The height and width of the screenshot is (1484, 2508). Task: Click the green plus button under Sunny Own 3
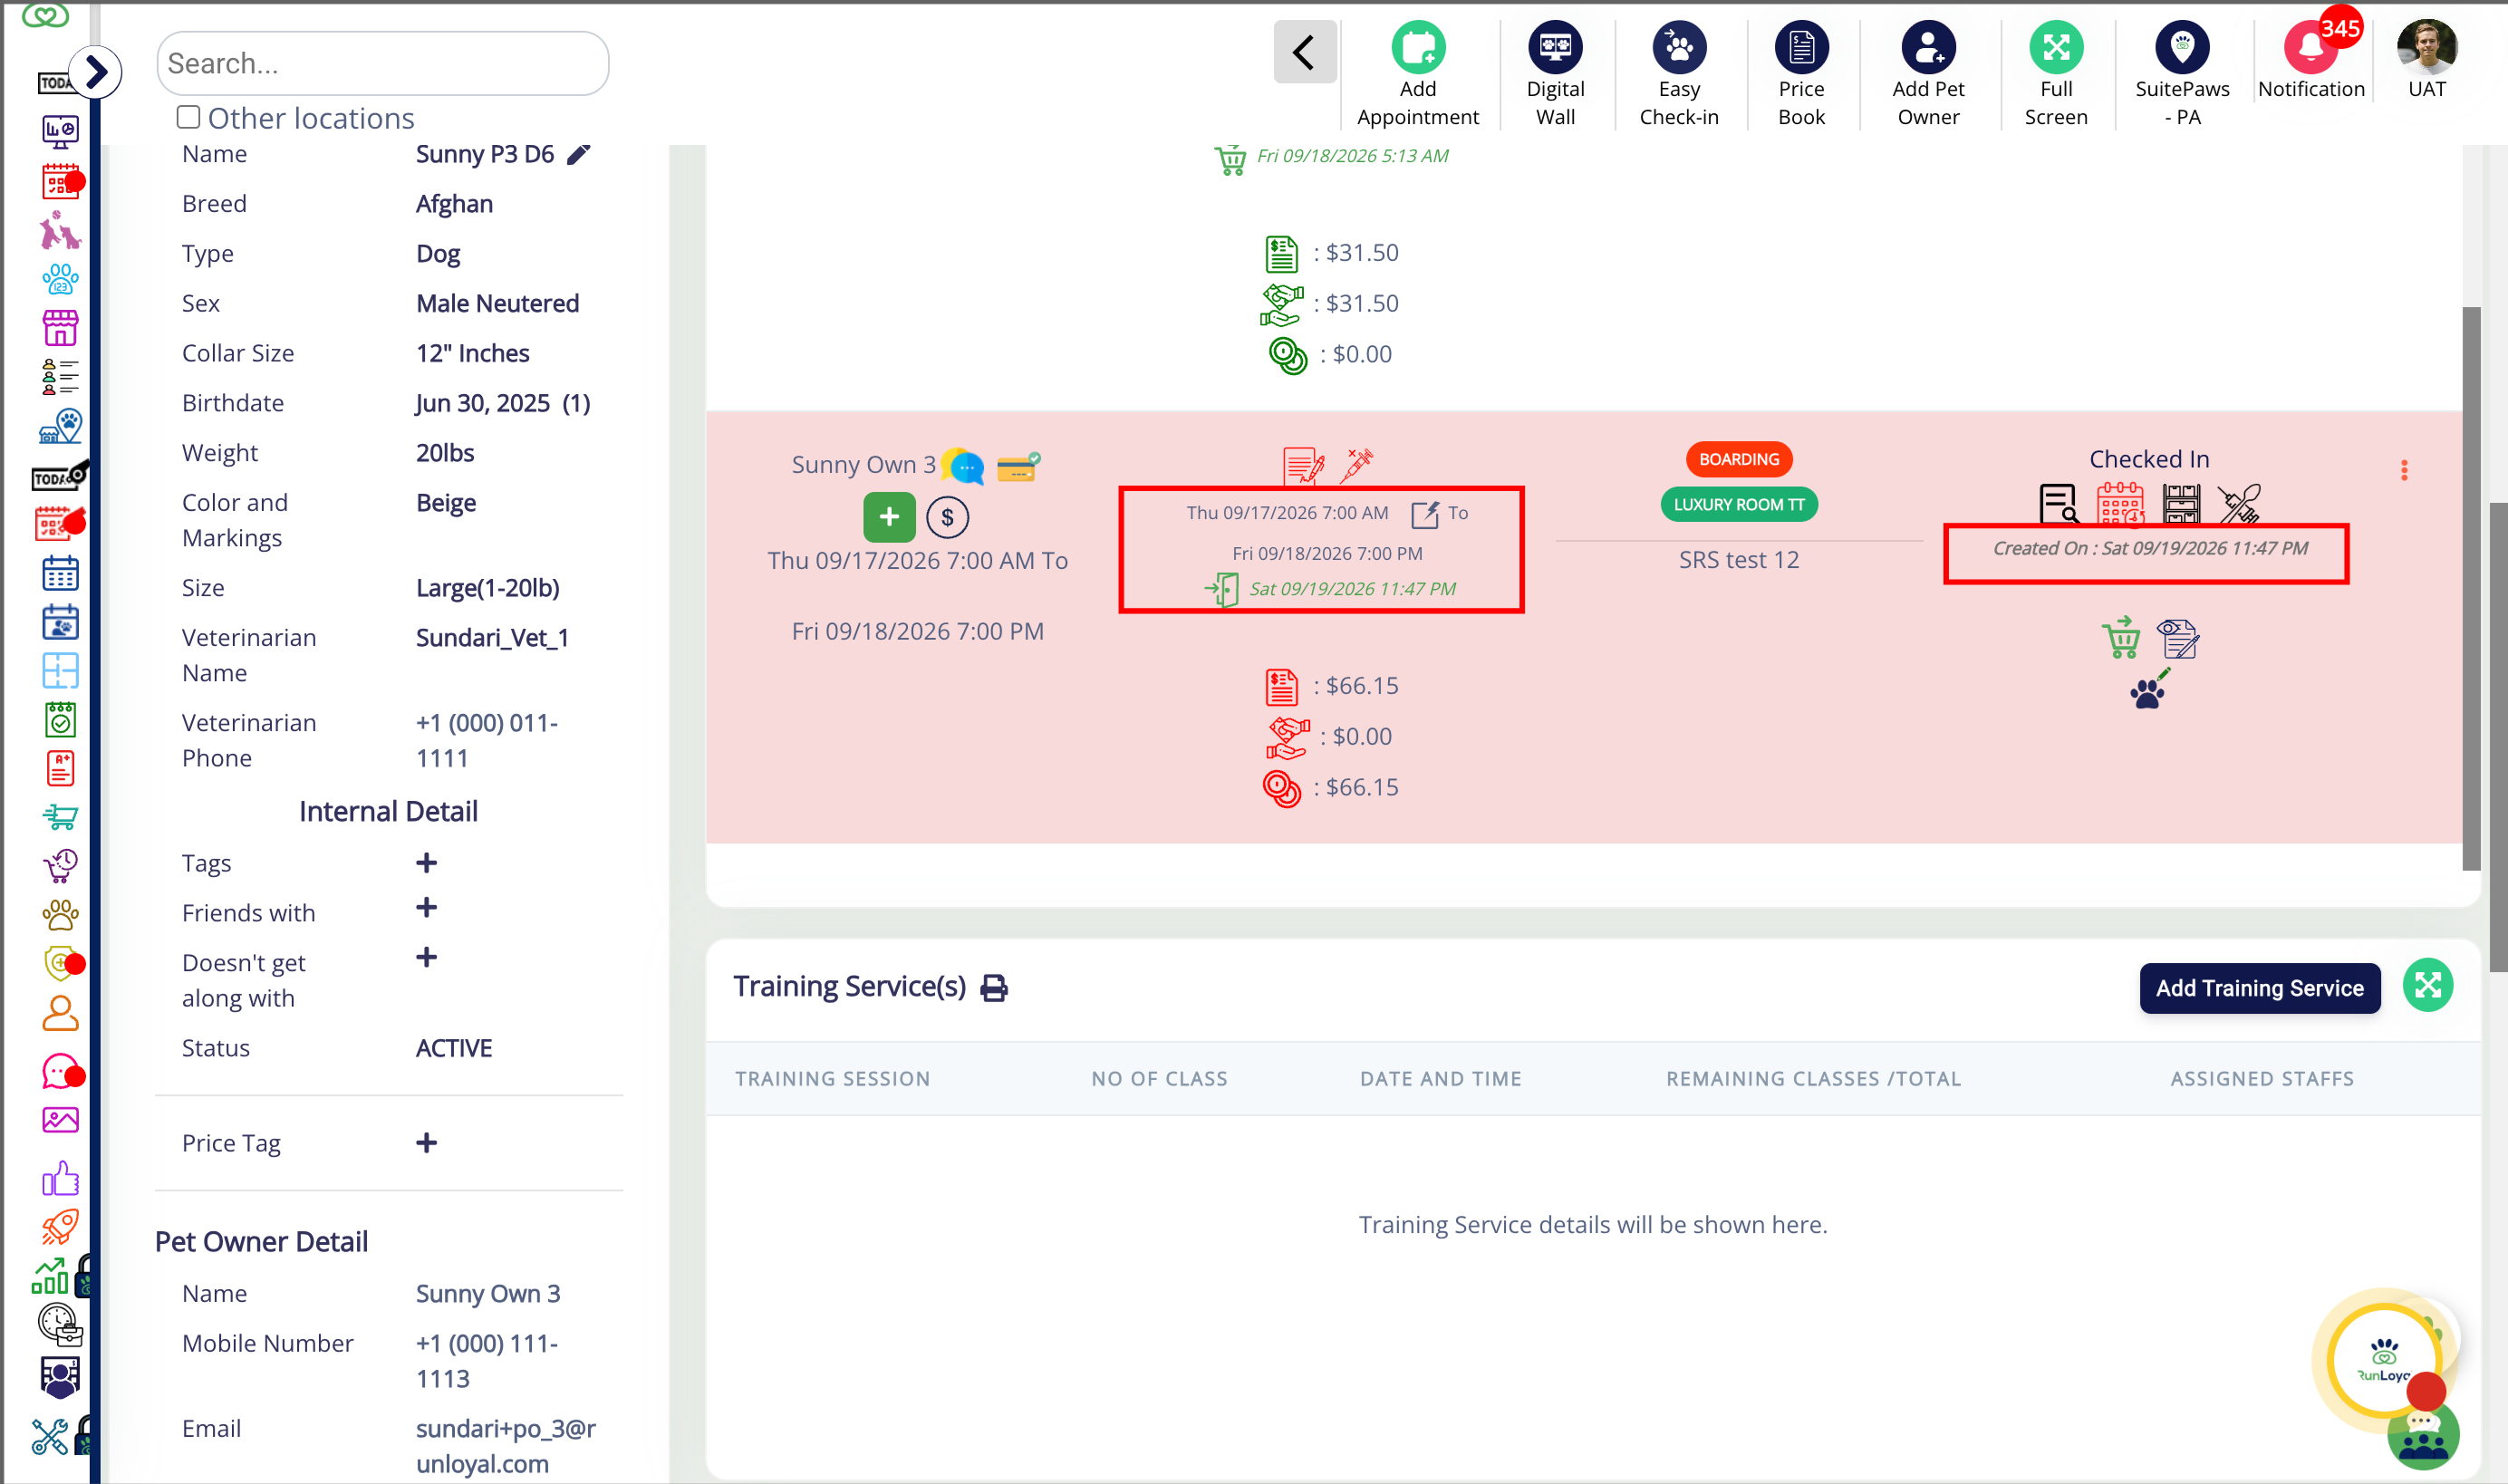[889, 517]
